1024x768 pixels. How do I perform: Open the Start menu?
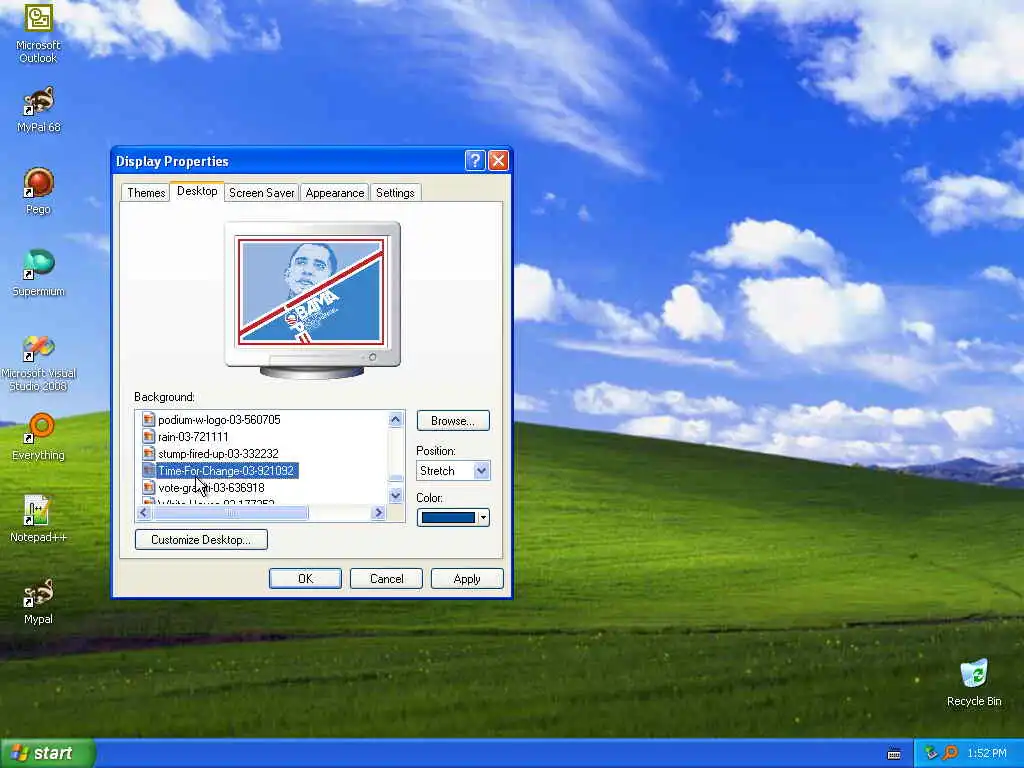tap(48, 753)
